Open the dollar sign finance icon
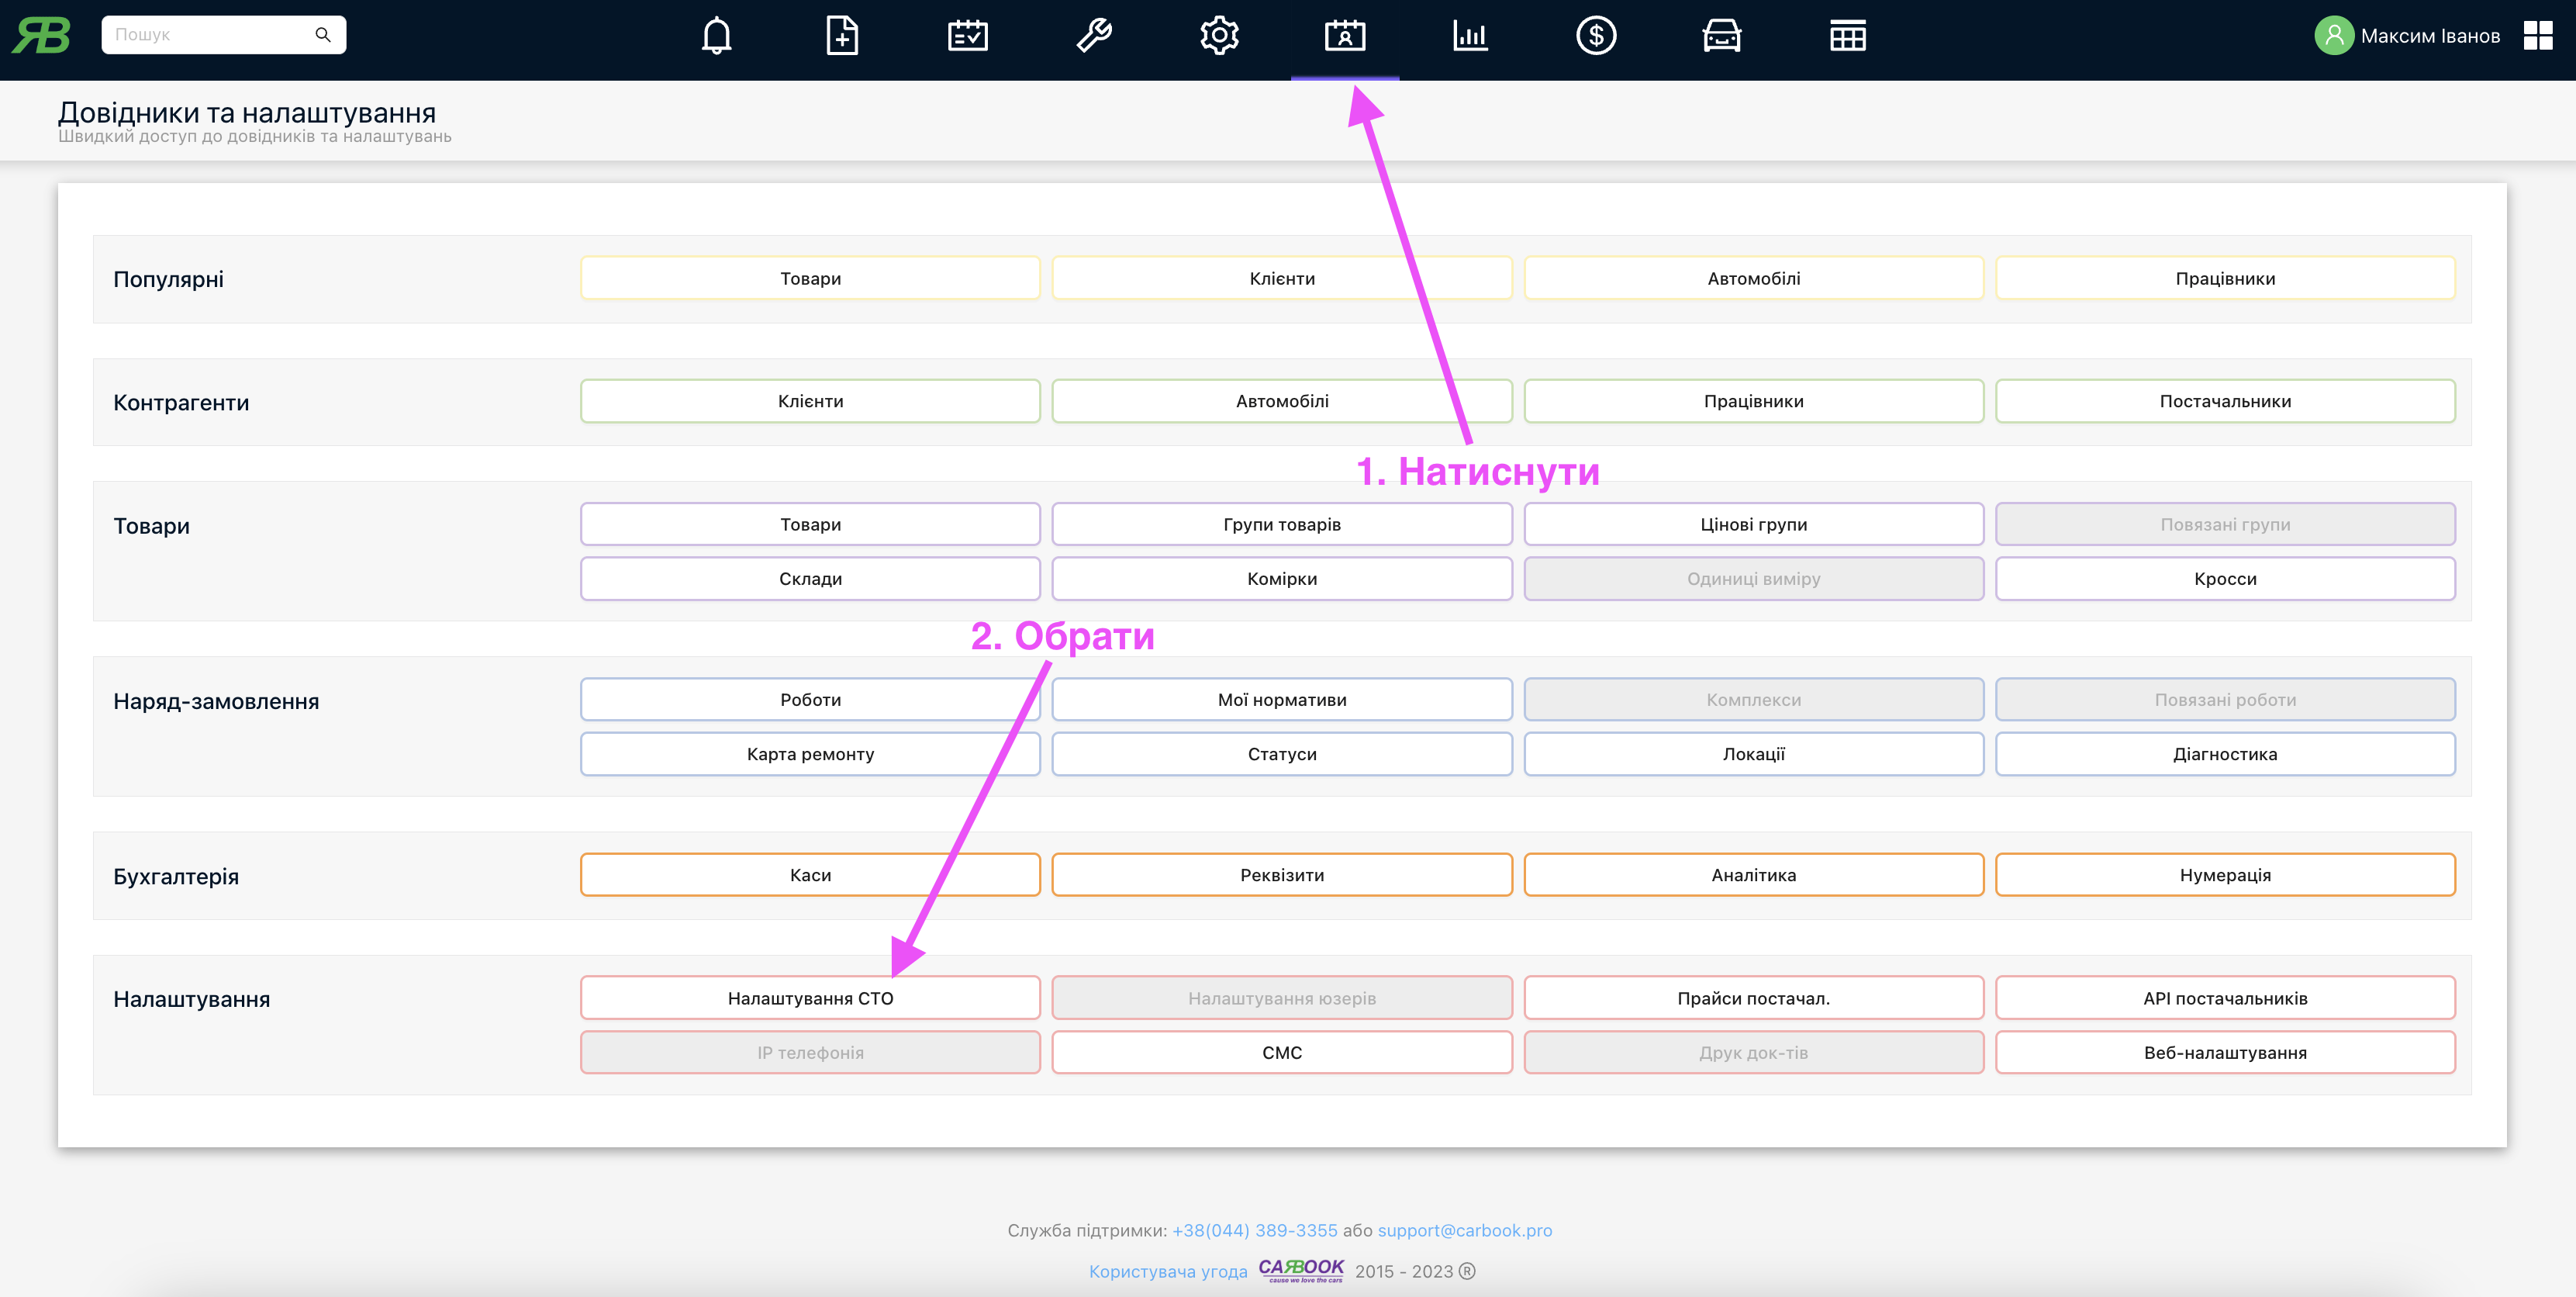 [1596, 36]
